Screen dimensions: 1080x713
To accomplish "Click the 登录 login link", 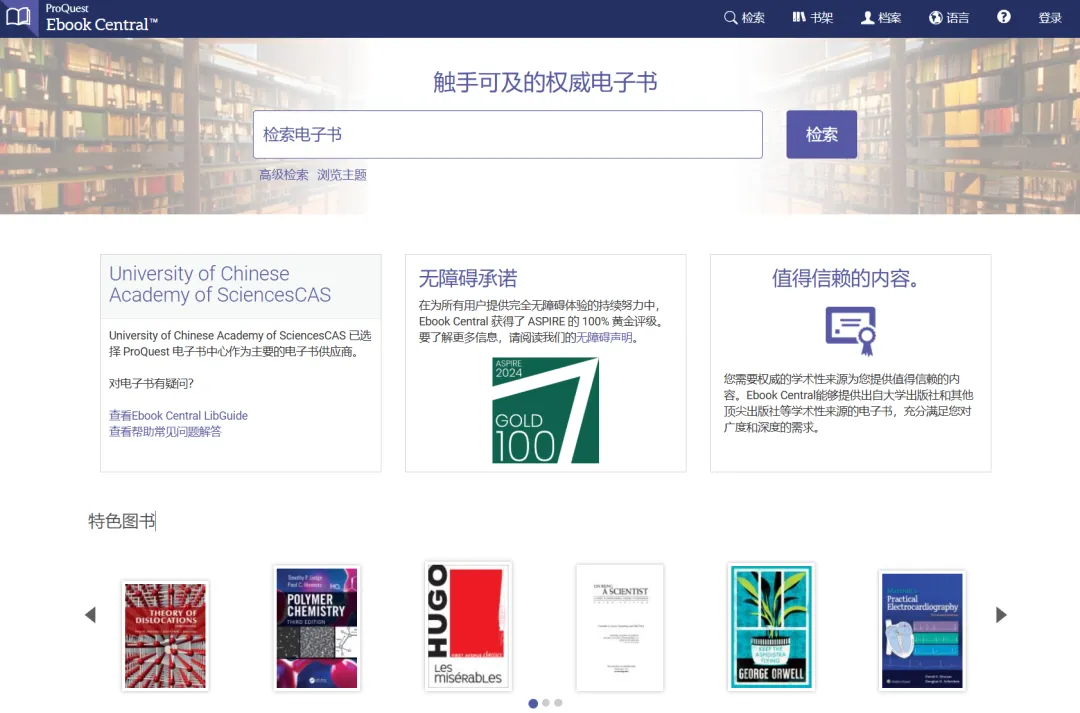I will (x=1050, y=18).
